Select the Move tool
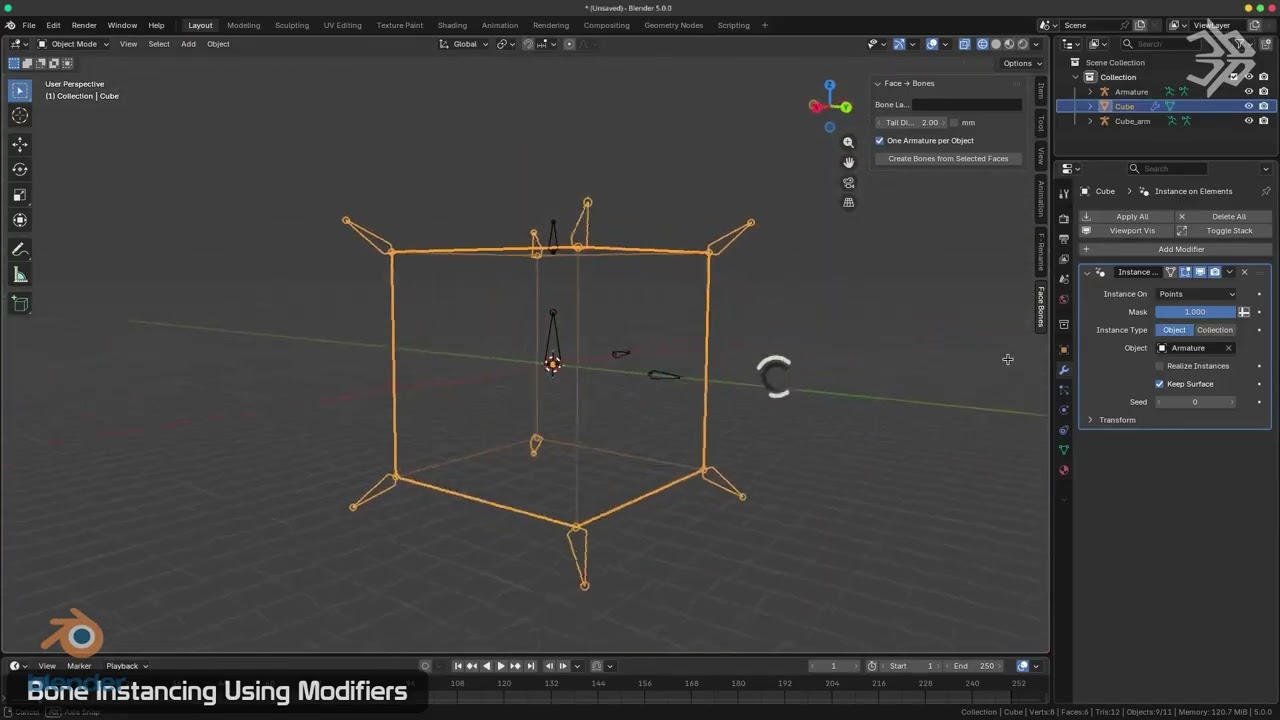Viewport: 1280px width, 720px height. click(20, 145)
